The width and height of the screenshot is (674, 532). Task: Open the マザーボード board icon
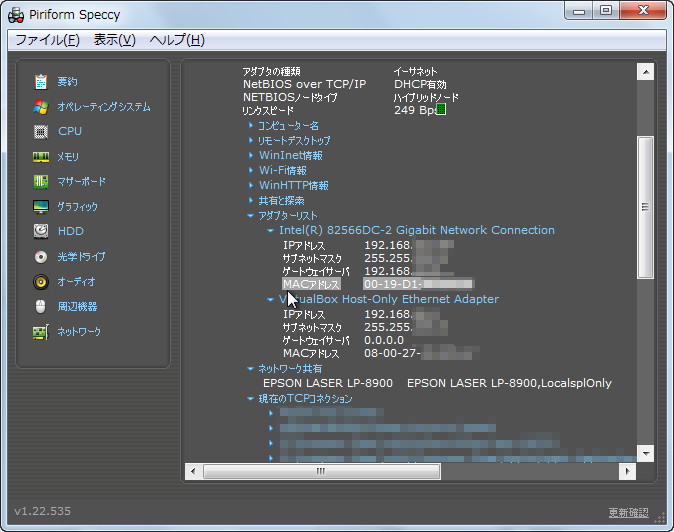(41, 182)
